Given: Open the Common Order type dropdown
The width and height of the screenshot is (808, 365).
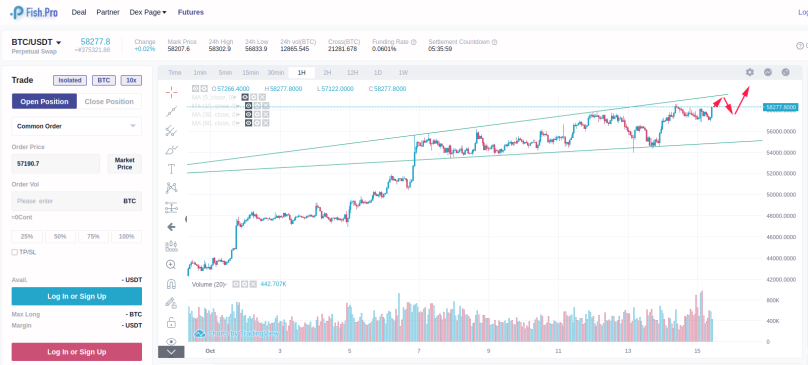Looking at the screenshot, I should pos(77,126).
